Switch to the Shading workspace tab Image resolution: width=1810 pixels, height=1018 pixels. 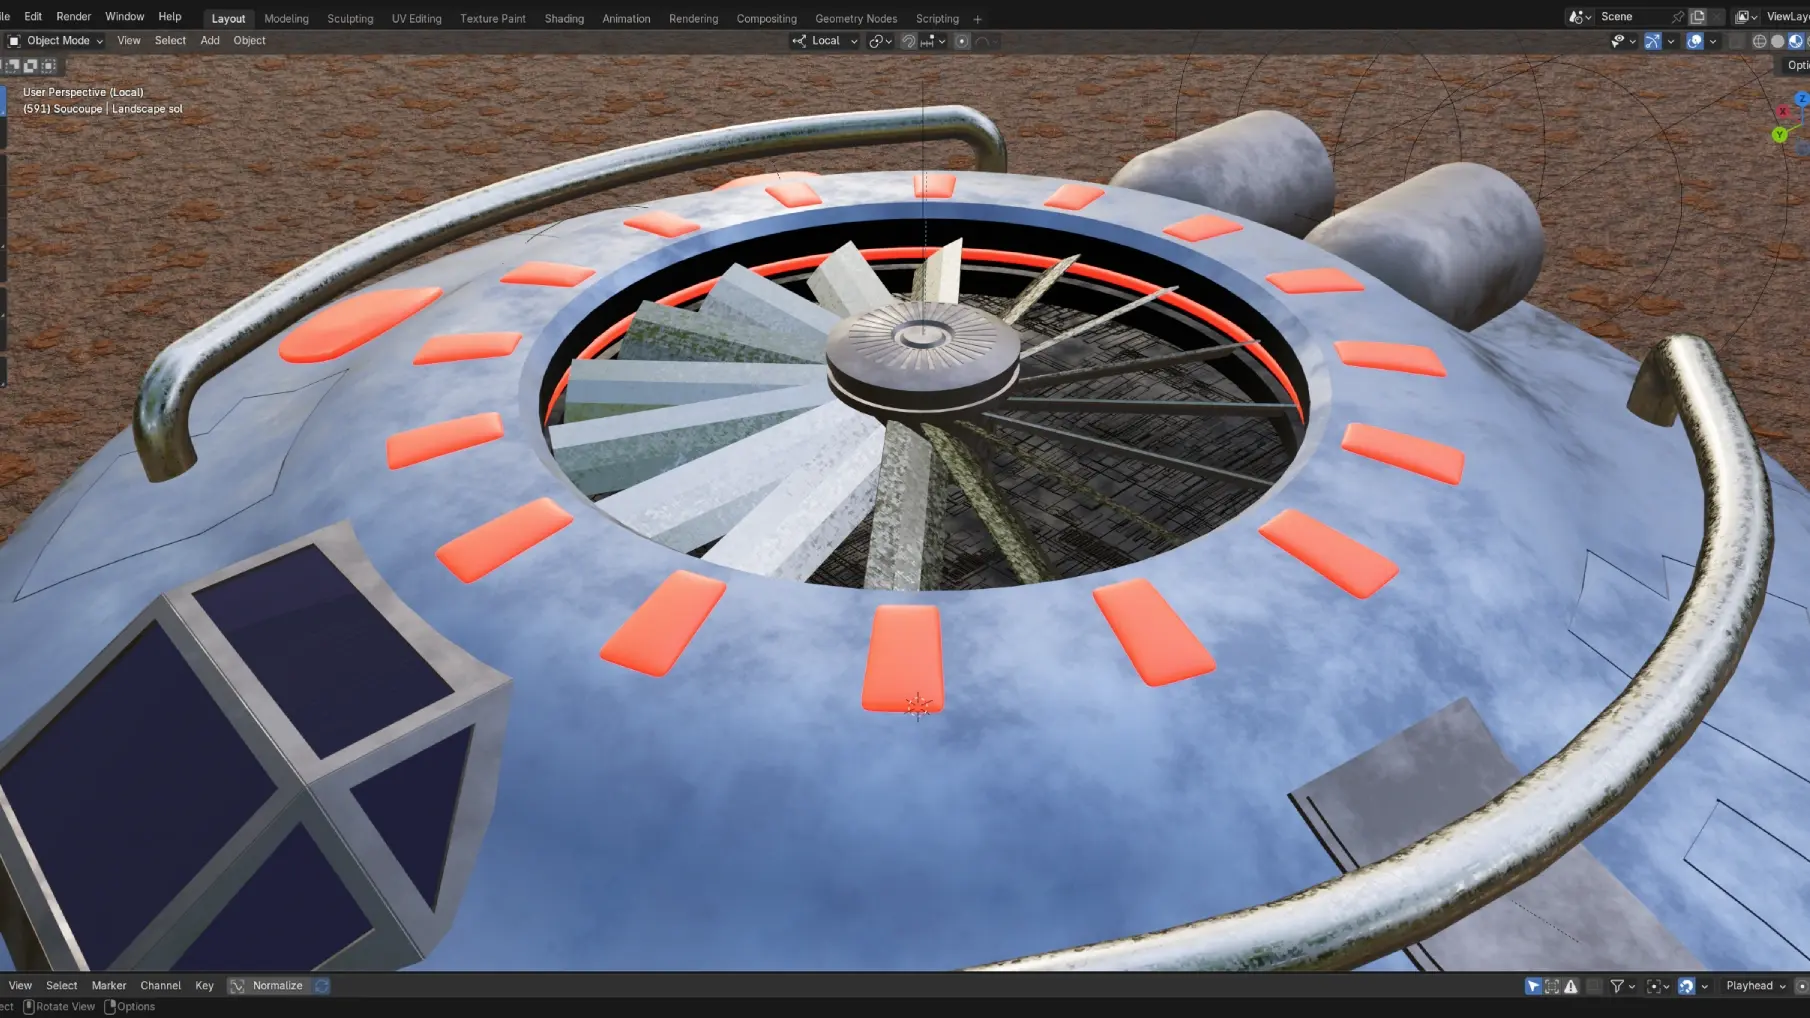pyautogui.click(x=564, y=19)
